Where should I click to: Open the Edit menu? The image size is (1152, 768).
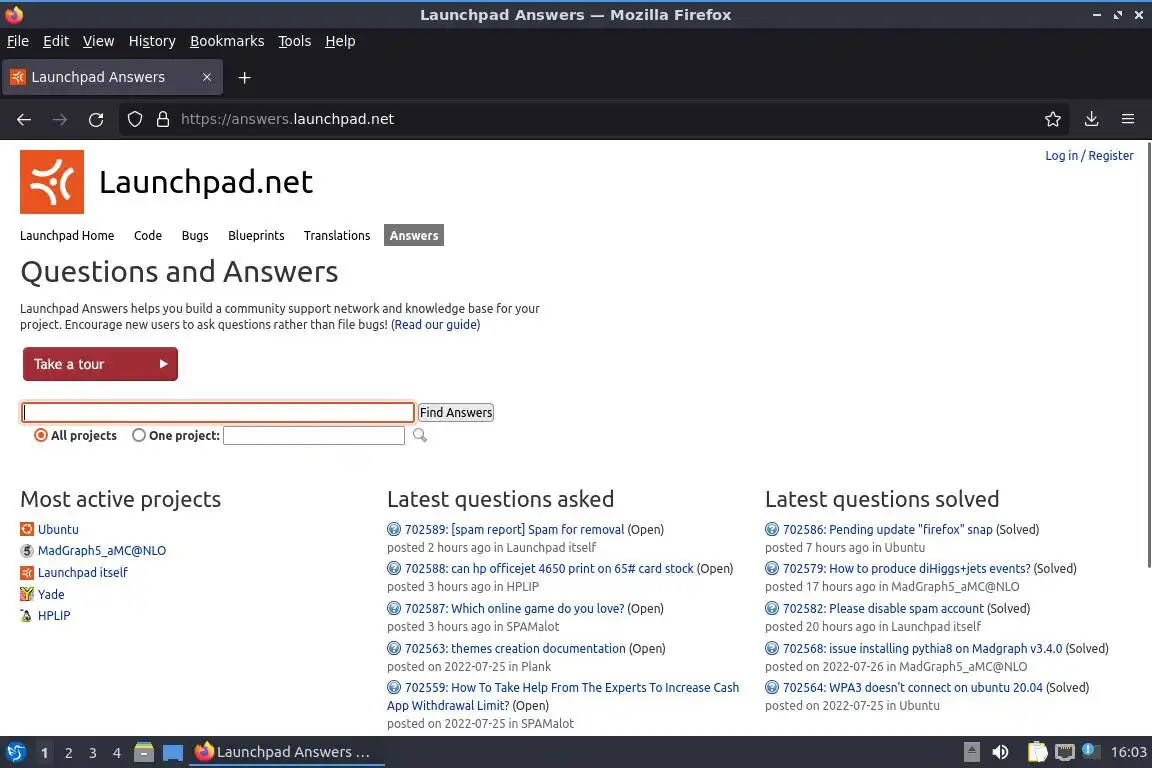[x=56, y=41]
